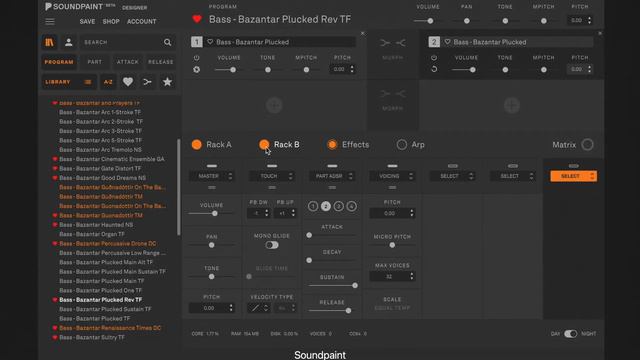Switch to PART tab
This screenshot has width=640, height=360.
95,62
